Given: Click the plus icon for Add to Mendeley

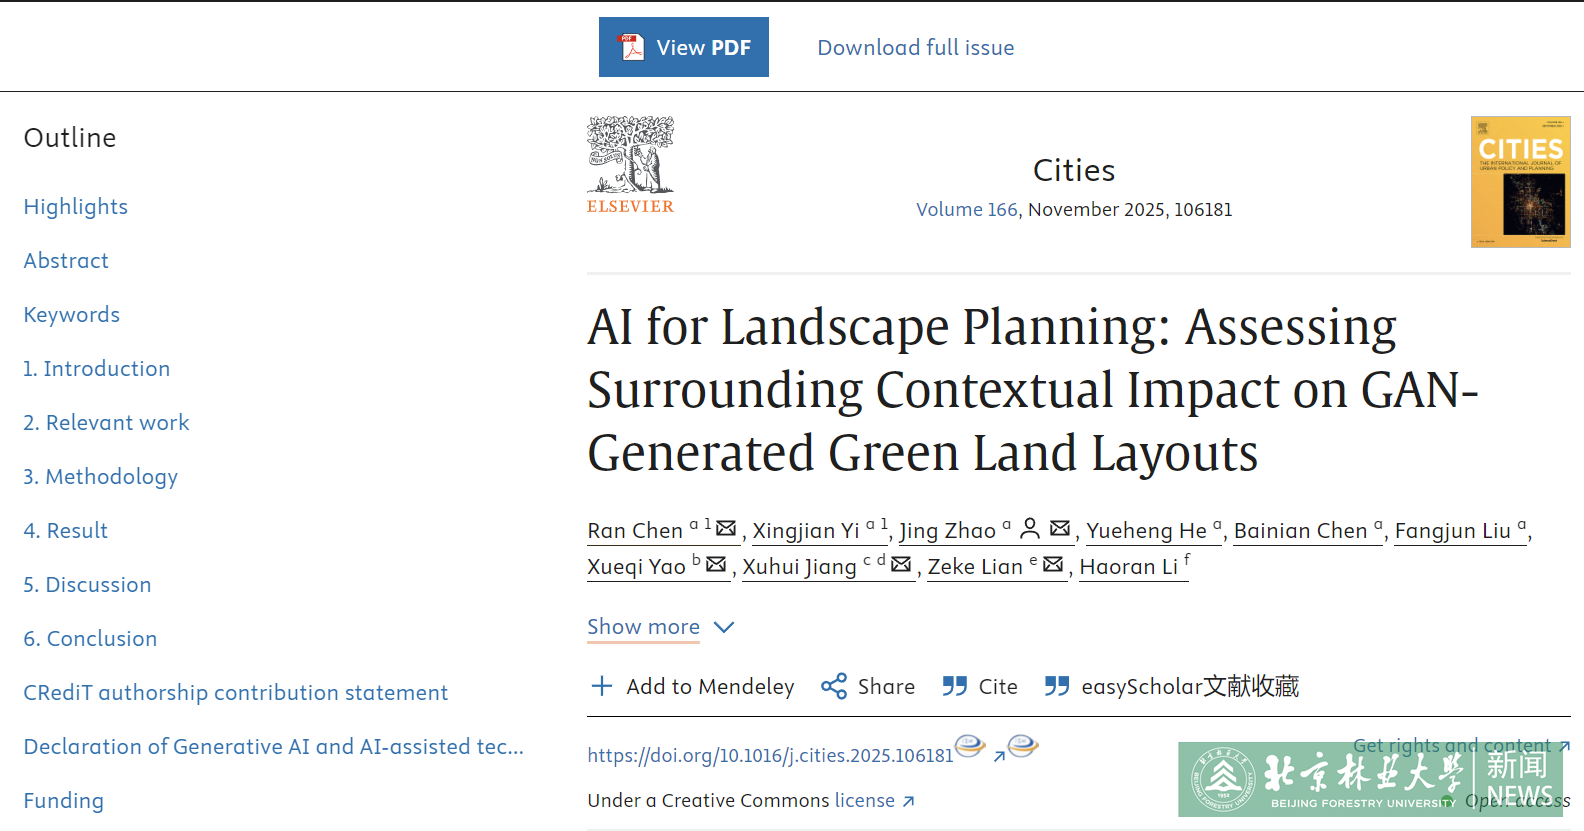Looking at the screenshot, I should click(x=602, y=686).
